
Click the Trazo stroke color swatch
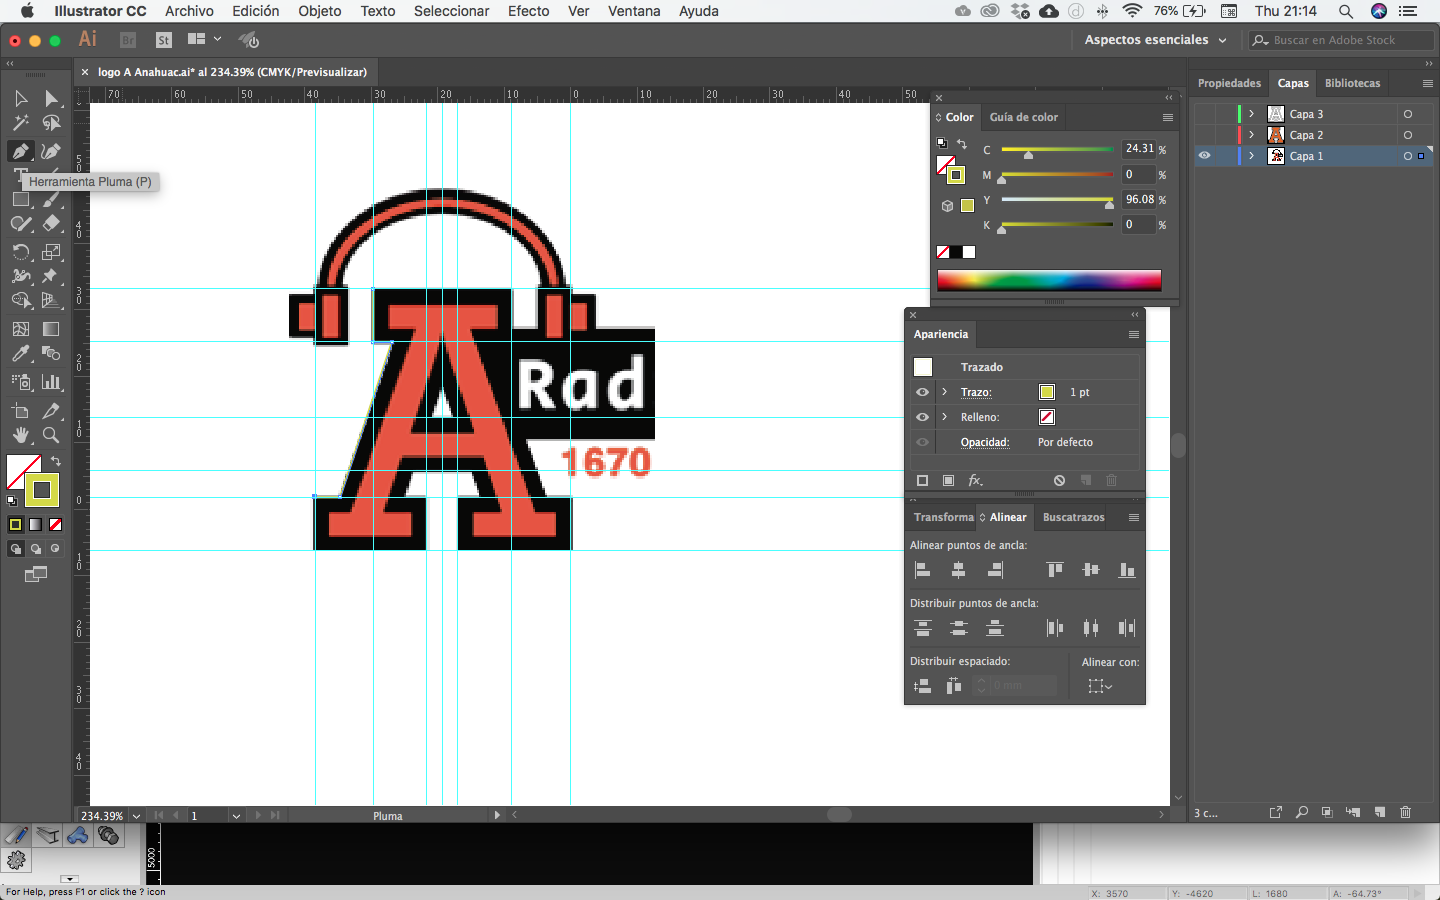[1047, 392]
